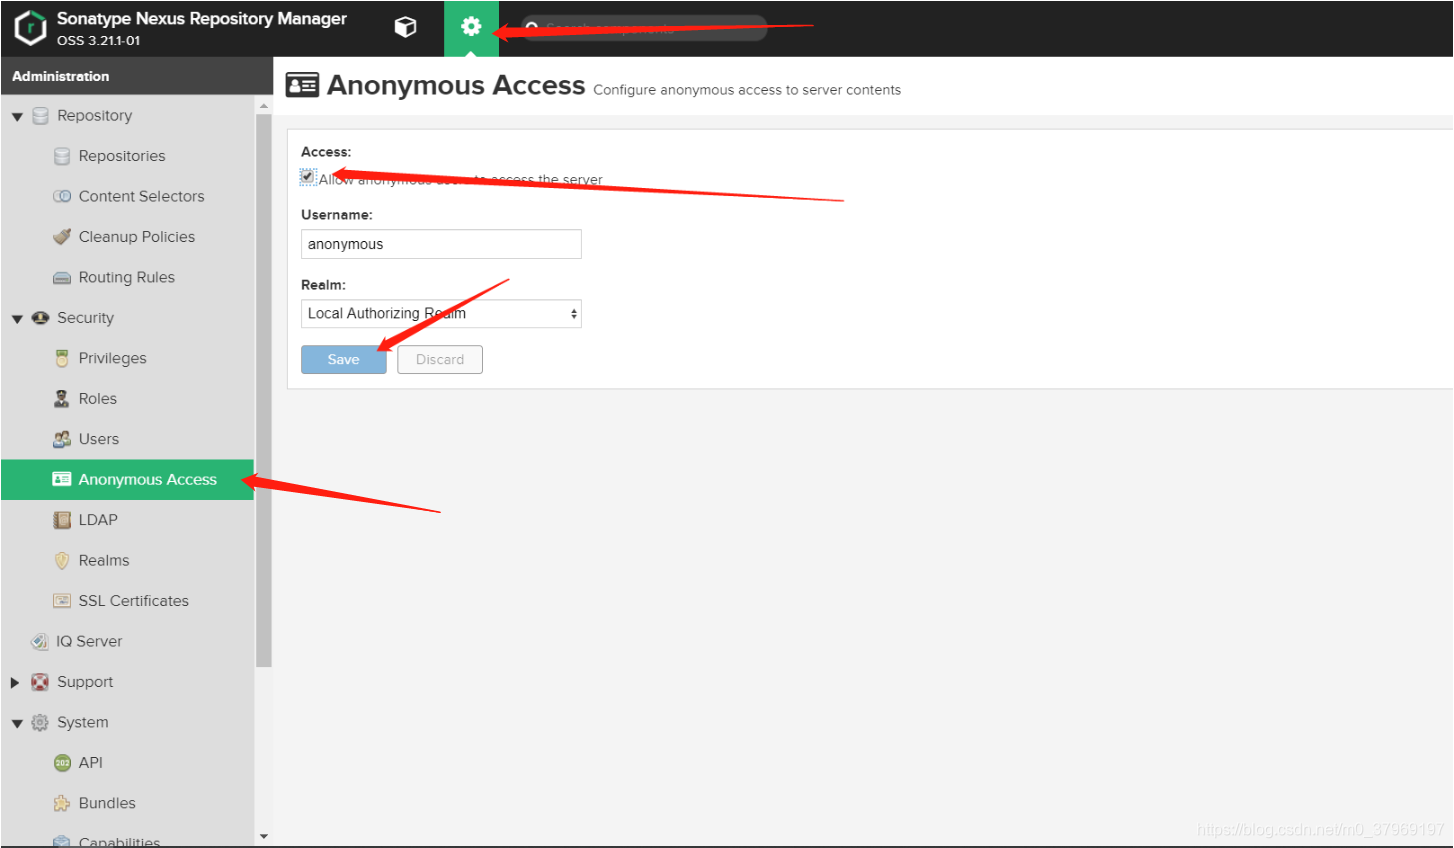Viewport: 1454px width, 848px height.
Task: Open LDAP configuration entry
Action: 98,520
